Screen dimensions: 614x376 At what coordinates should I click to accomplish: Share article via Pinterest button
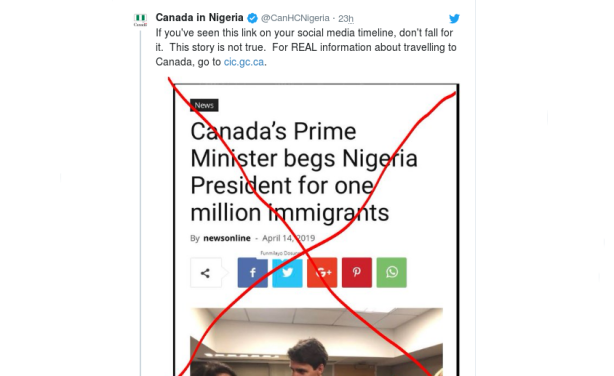coord(357,273)
